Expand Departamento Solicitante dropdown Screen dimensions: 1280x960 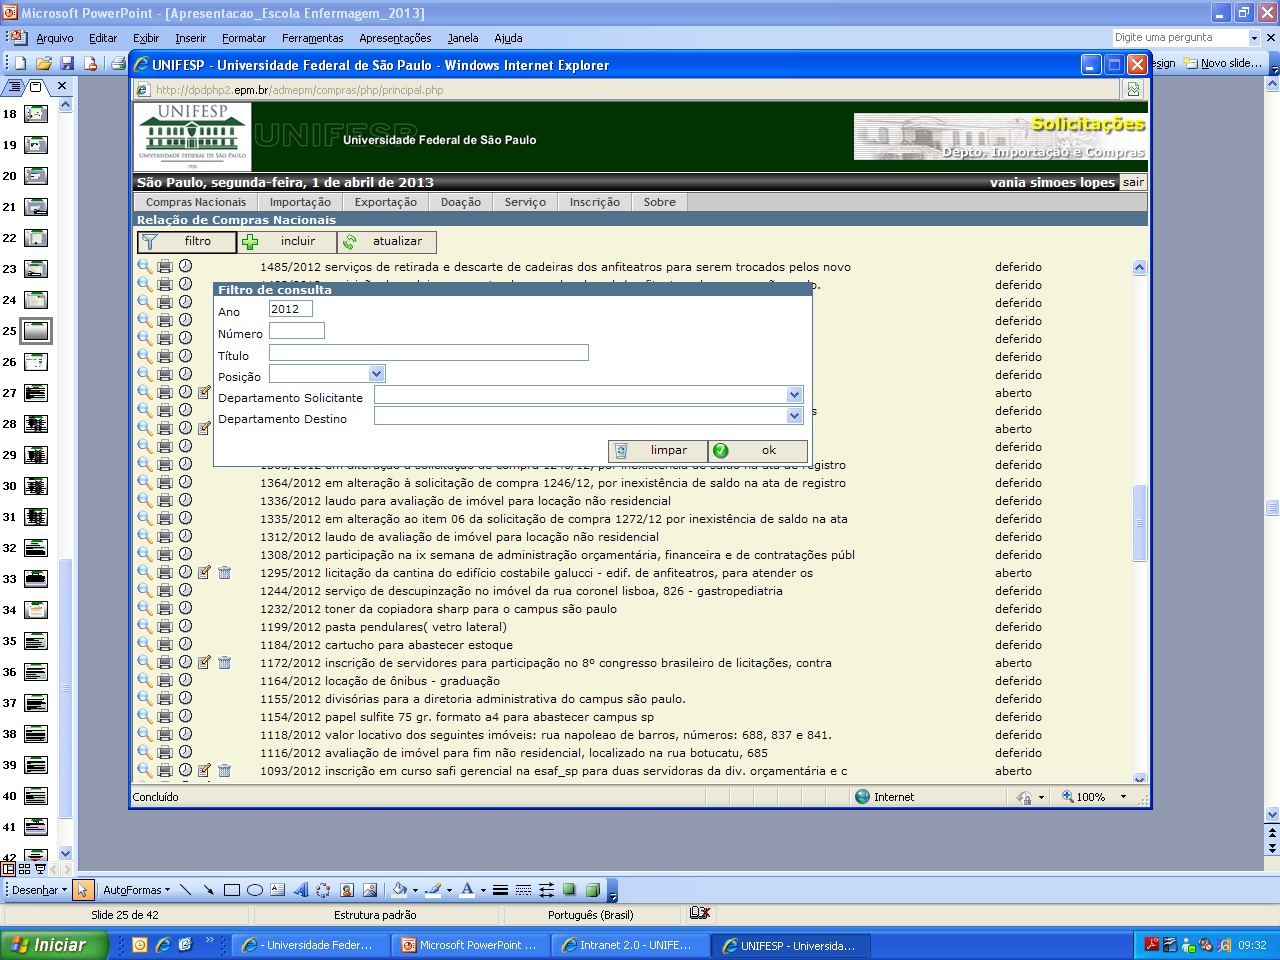(794, 395)
